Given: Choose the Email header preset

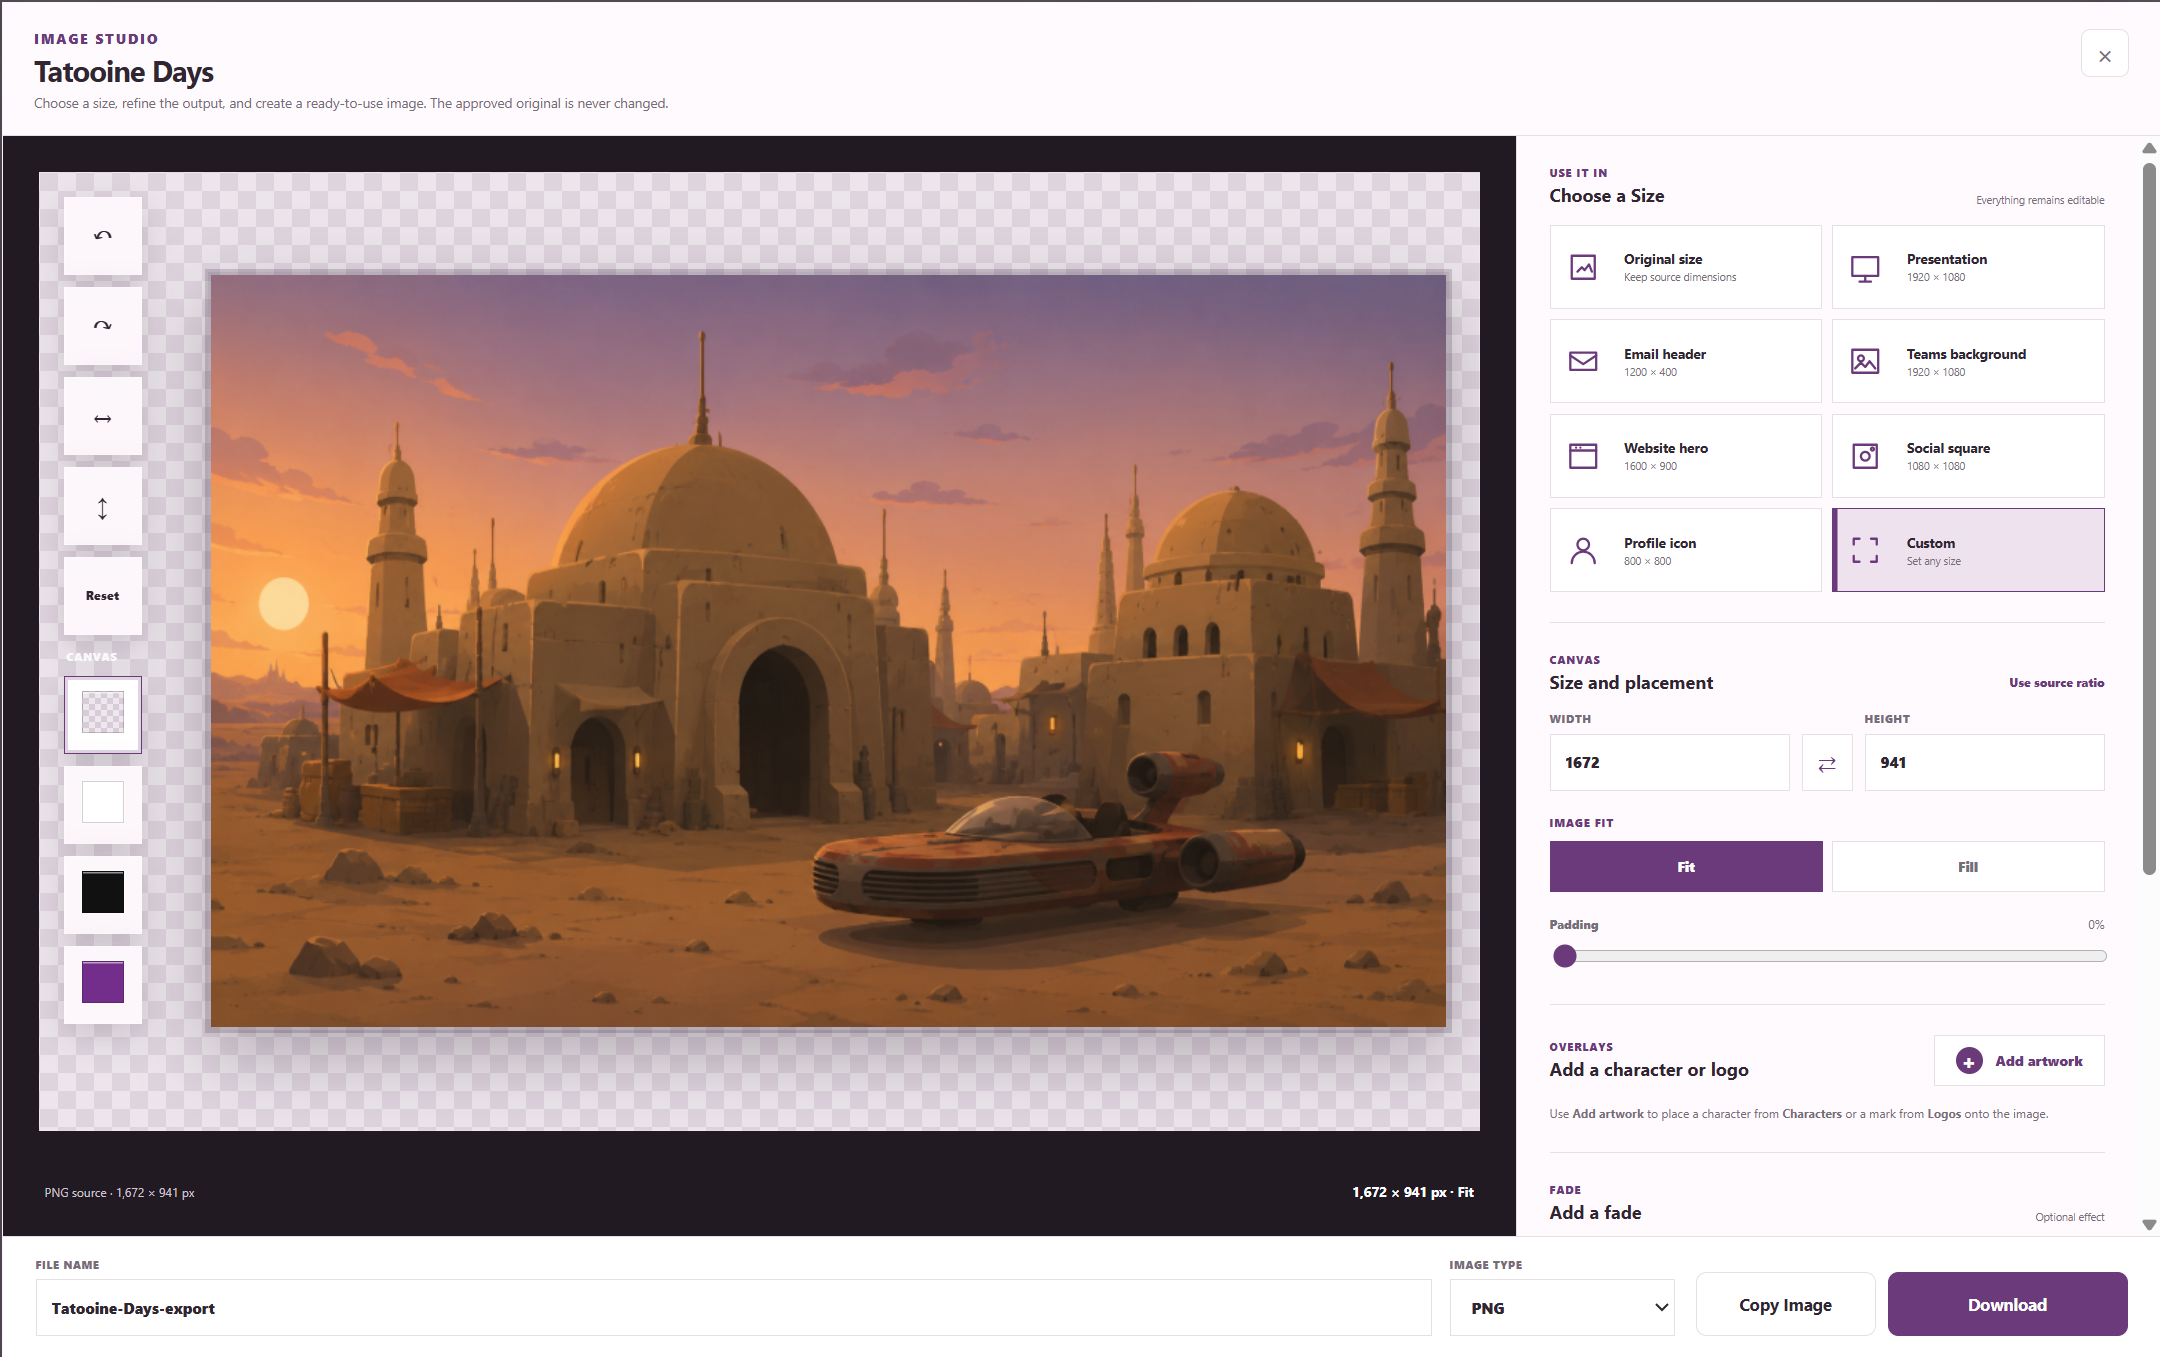Looking at the screenshot, I should [x=1686, y=361].
